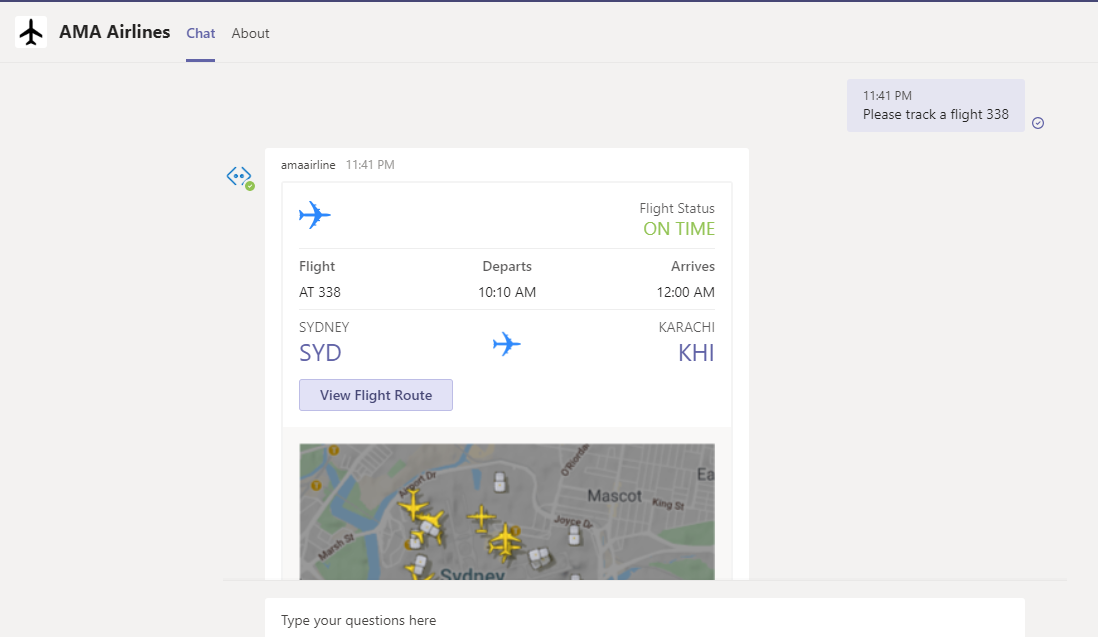Click the amaairline bot avatar icon
This screenshot has width=1098, height=637.
click(238, 176)
